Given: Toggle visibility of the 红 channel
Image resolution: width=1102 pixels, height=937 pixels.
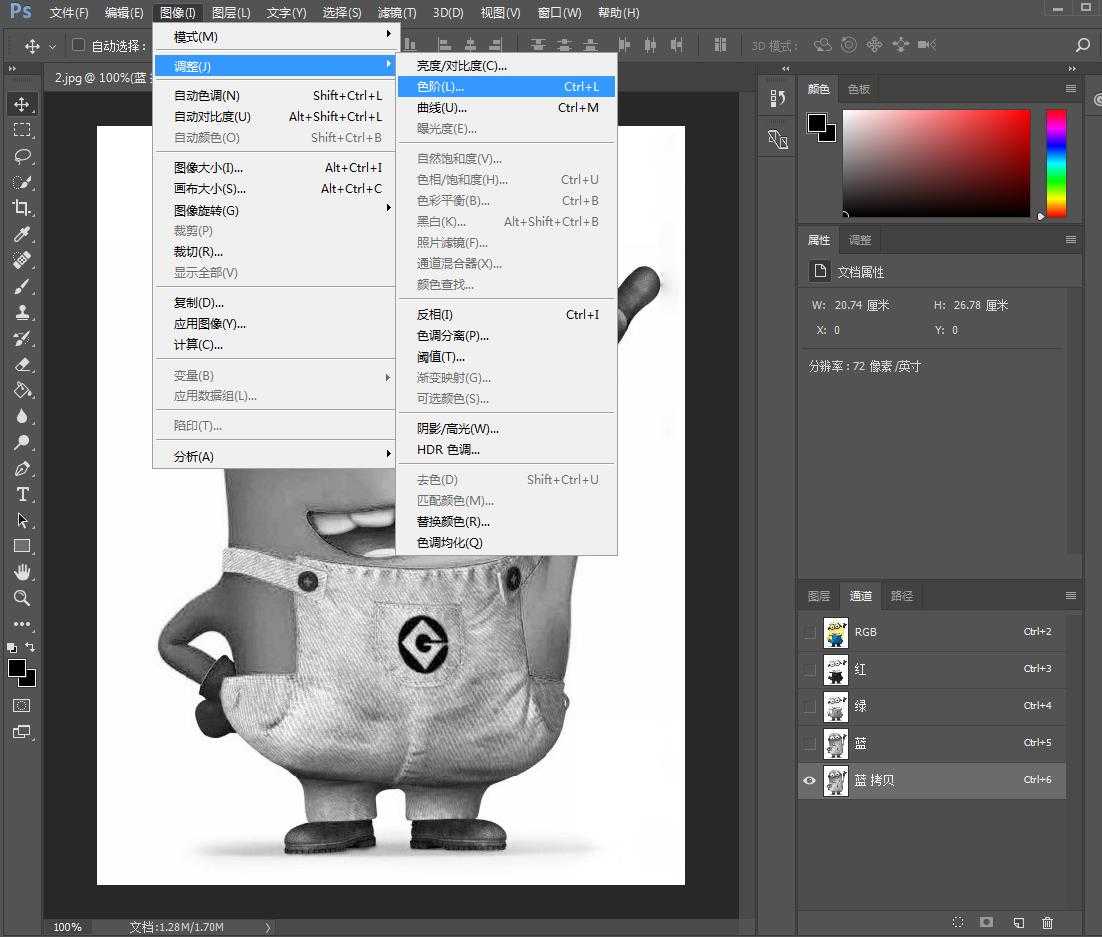Looking at the screenshot, I should pos(810,669).
